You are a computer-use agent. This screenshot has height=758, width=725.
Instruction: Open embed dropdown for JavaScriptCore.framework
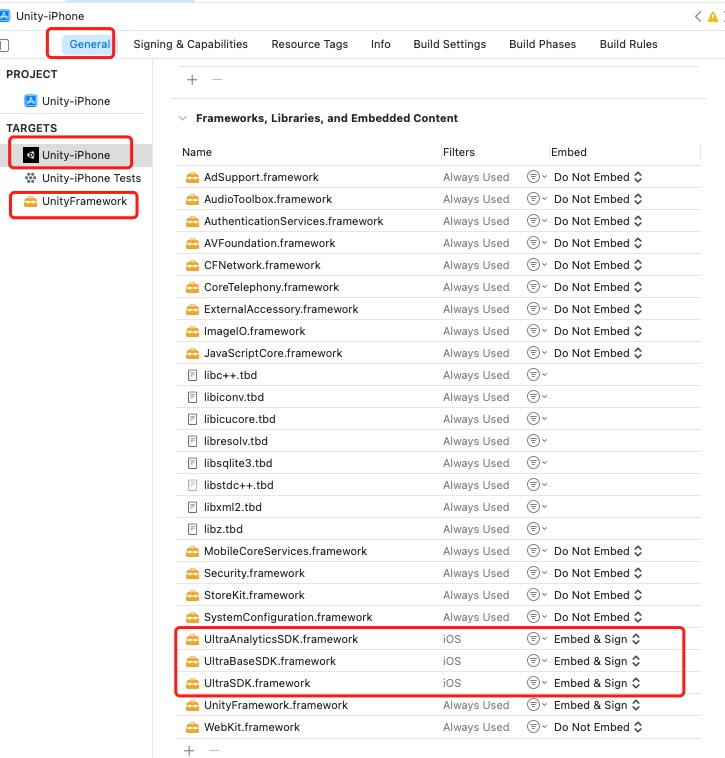click(x=598, y=353)
